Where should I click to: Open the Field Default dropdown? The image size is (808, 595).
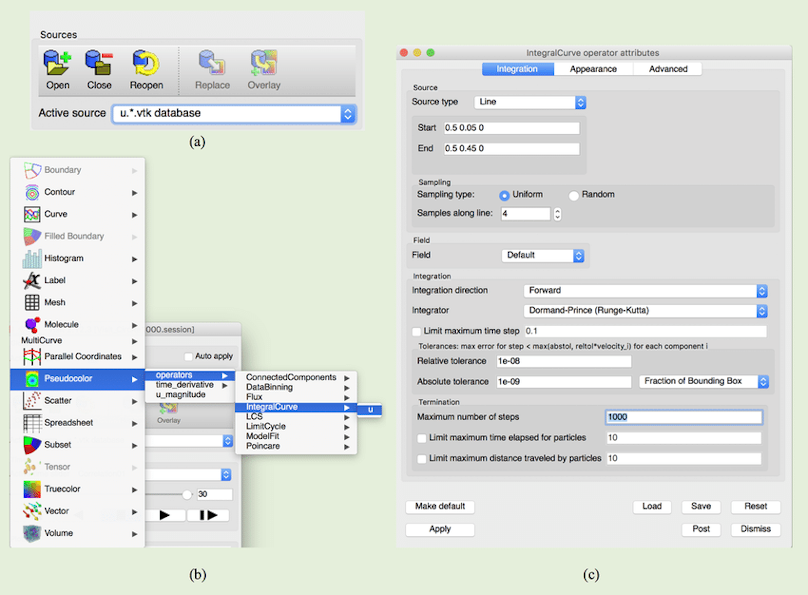[543, 256]
